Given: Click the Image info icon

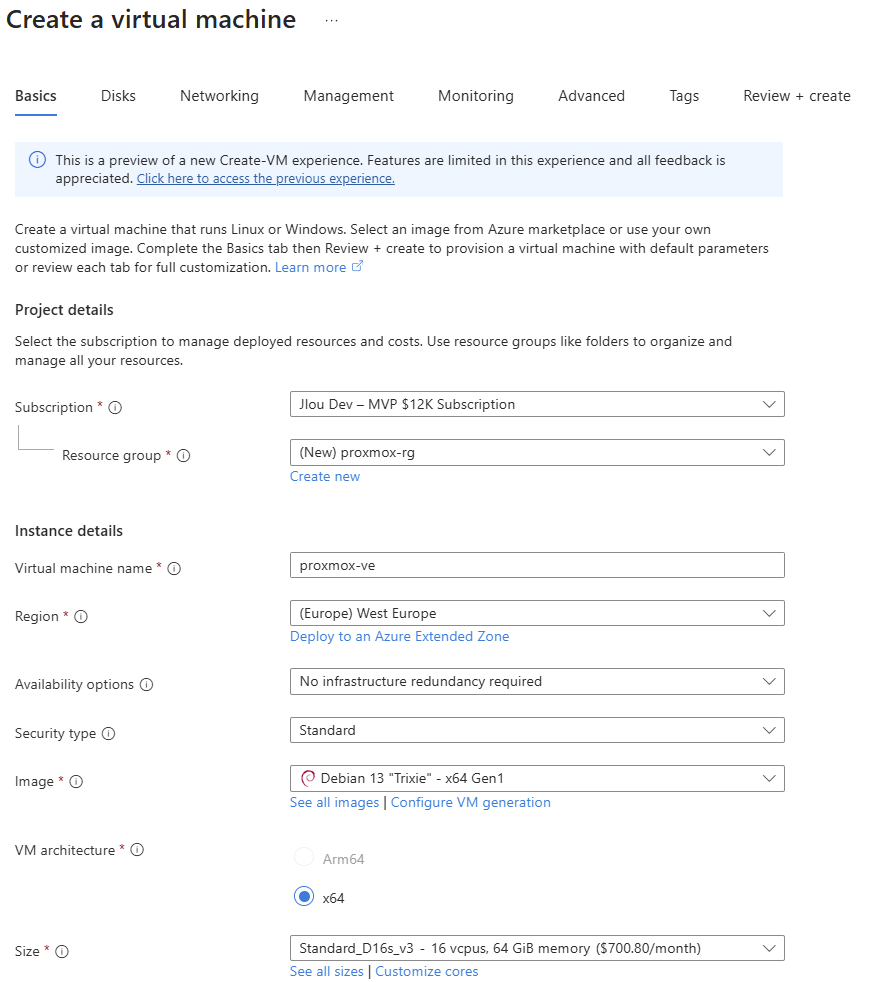Looking at the screenshot, I should coord(76,782).
